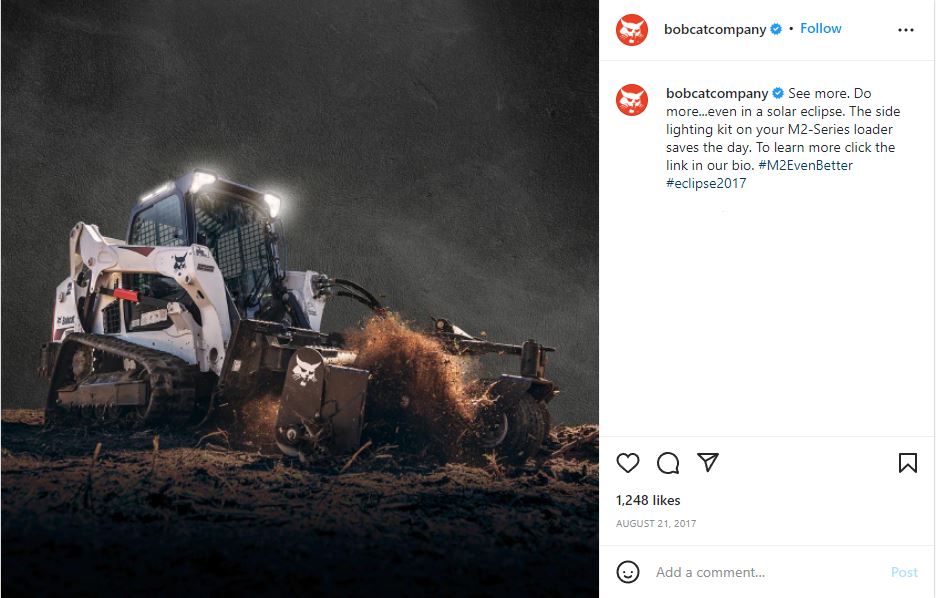This screenshot has height=598, width=936.
Task: Open the emoji picker smiley icon
Action: tap(628, 572)
